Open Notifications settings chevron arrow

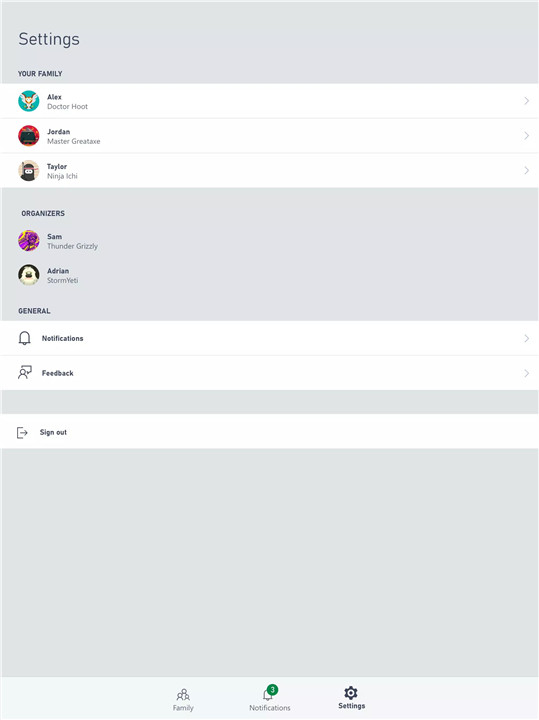click(527, 338)
